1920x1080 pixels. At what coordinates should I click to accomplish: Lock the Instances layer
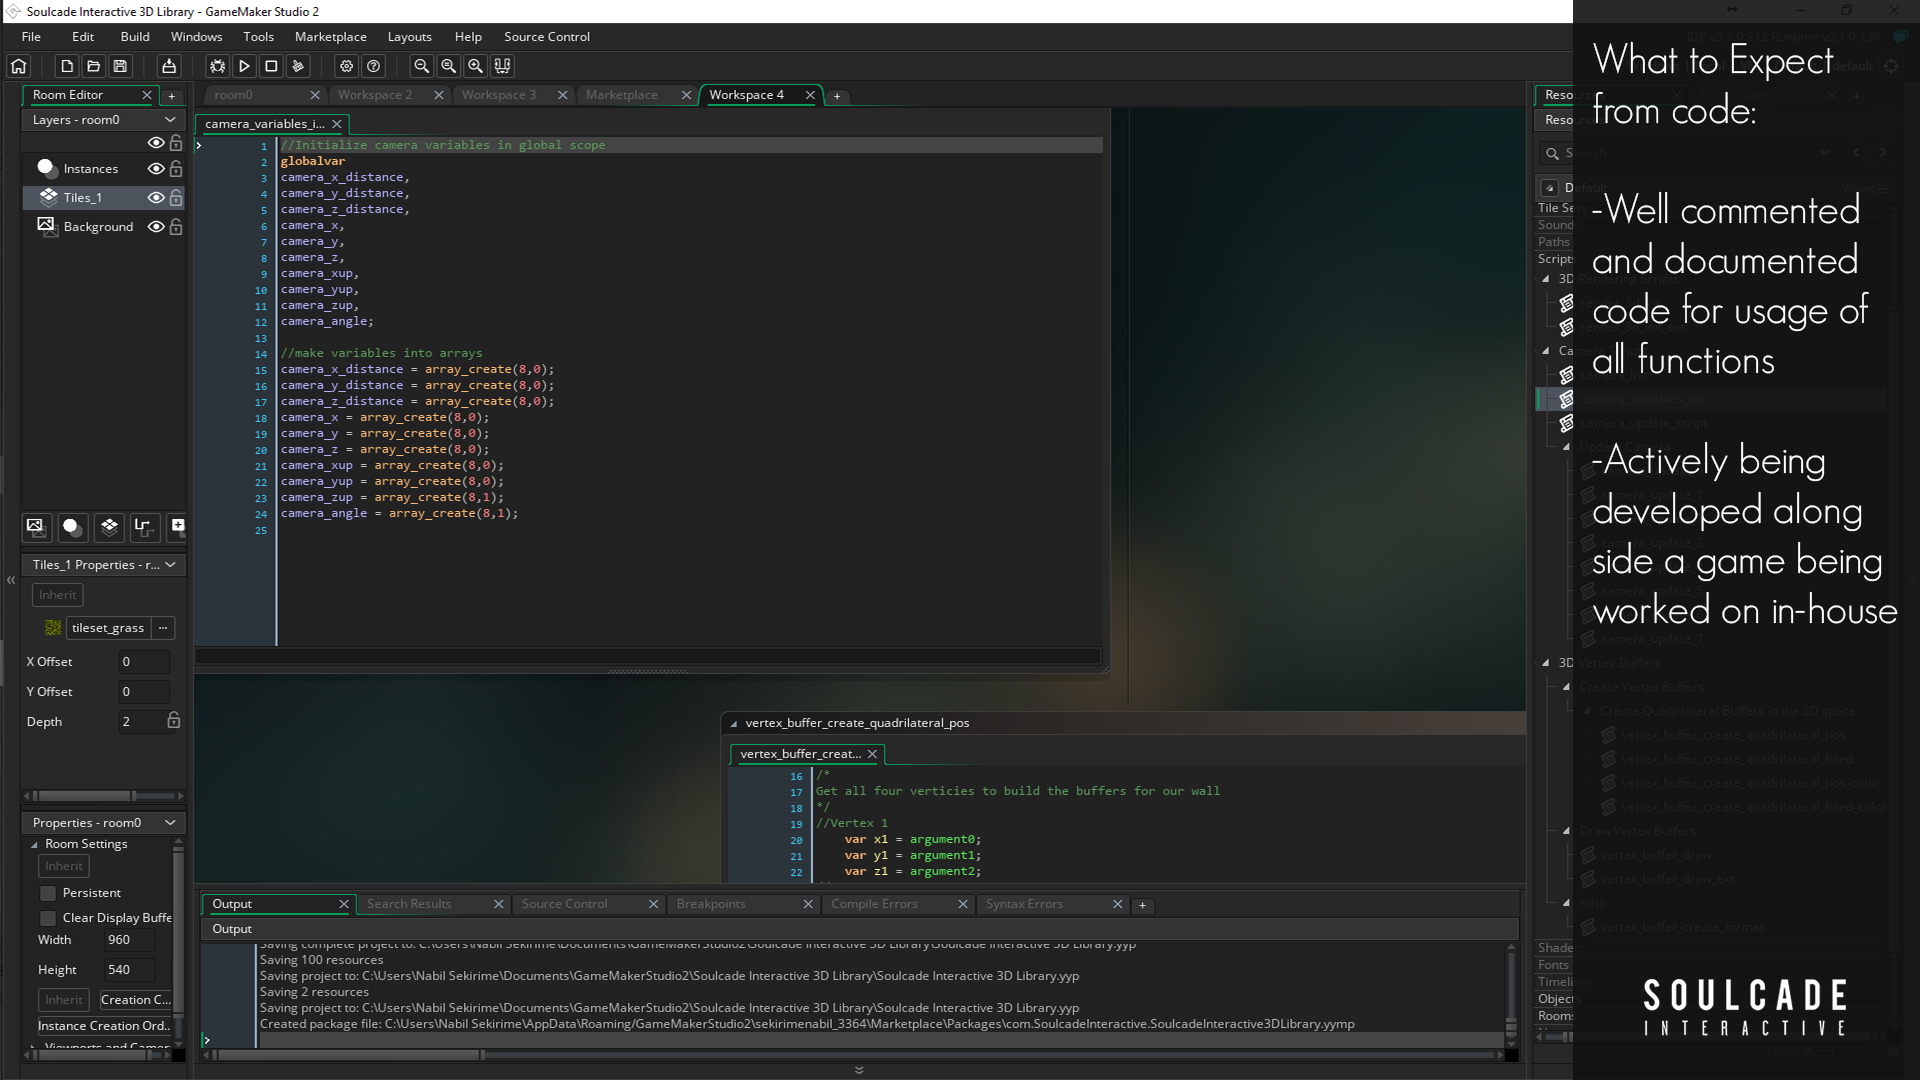[176, 169]
